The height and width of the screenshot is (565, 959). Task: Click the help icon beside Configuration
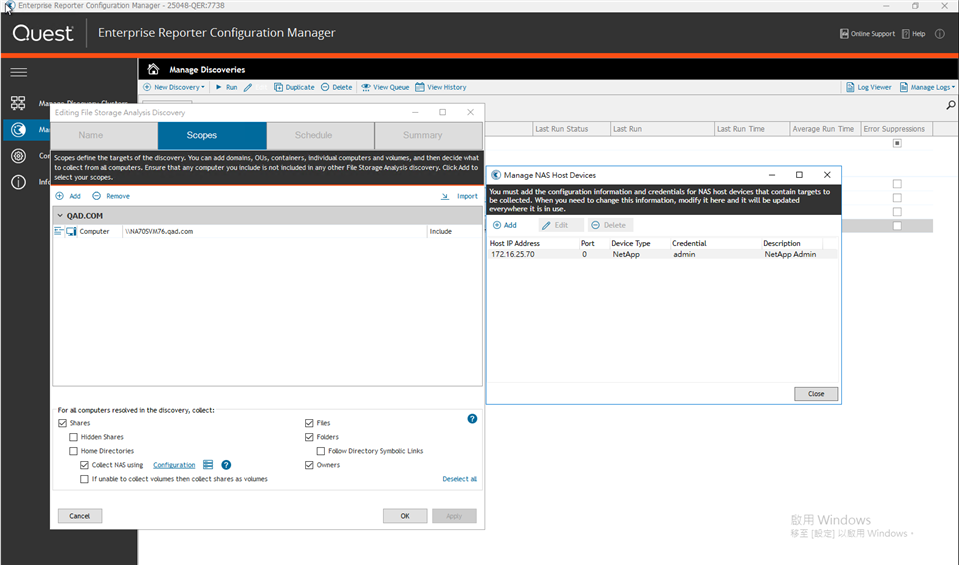click(226, 465)
